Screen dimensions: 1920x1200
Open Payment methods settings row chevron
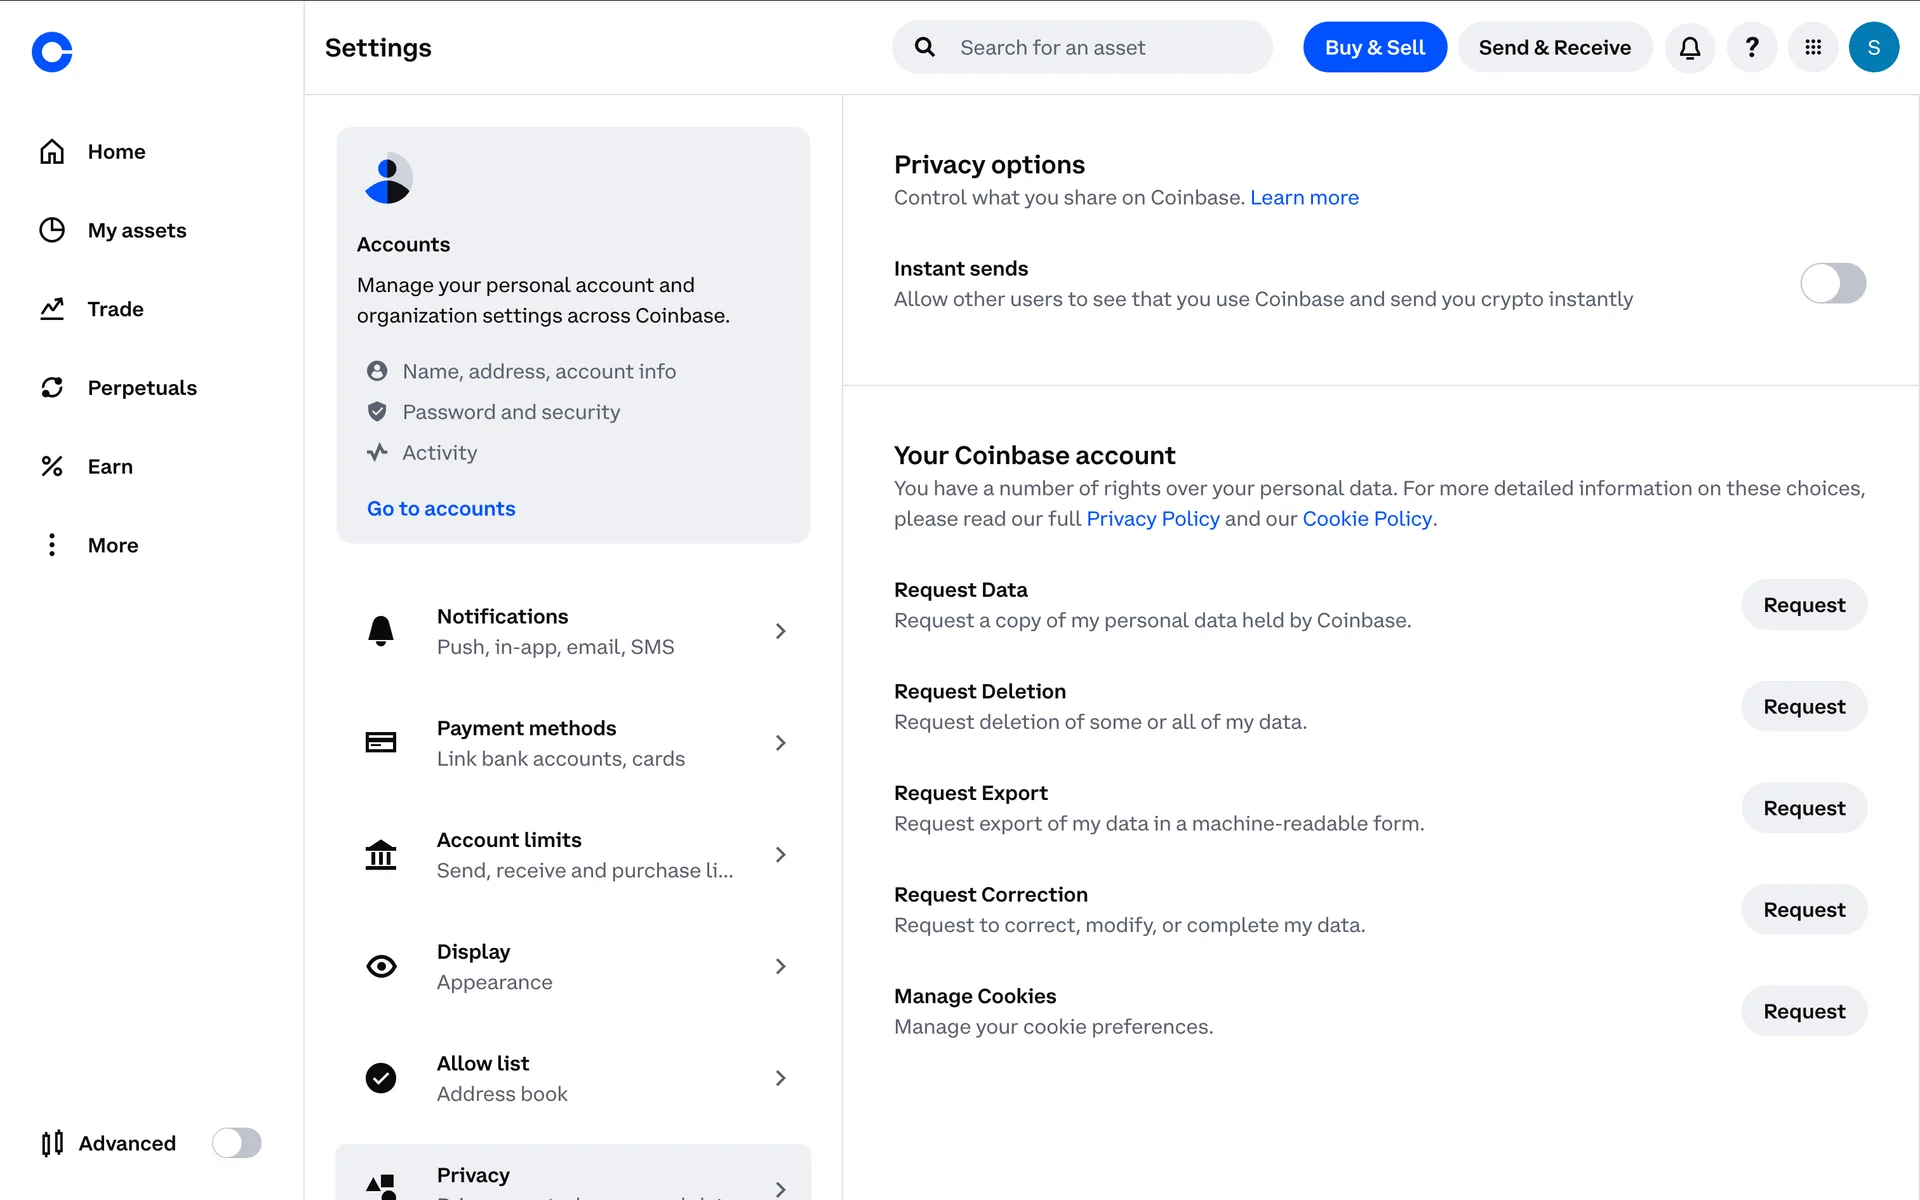tap(780, 743)
